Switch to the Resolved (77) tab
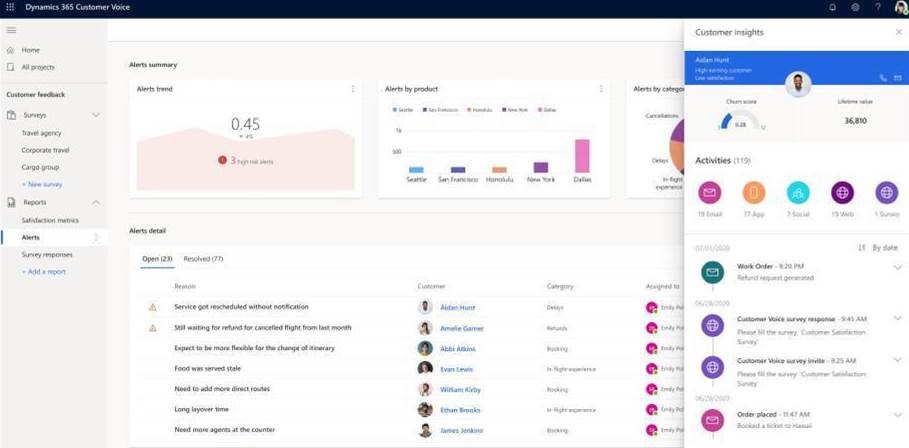Screen dimensions: 909x448 pos(203,259)
